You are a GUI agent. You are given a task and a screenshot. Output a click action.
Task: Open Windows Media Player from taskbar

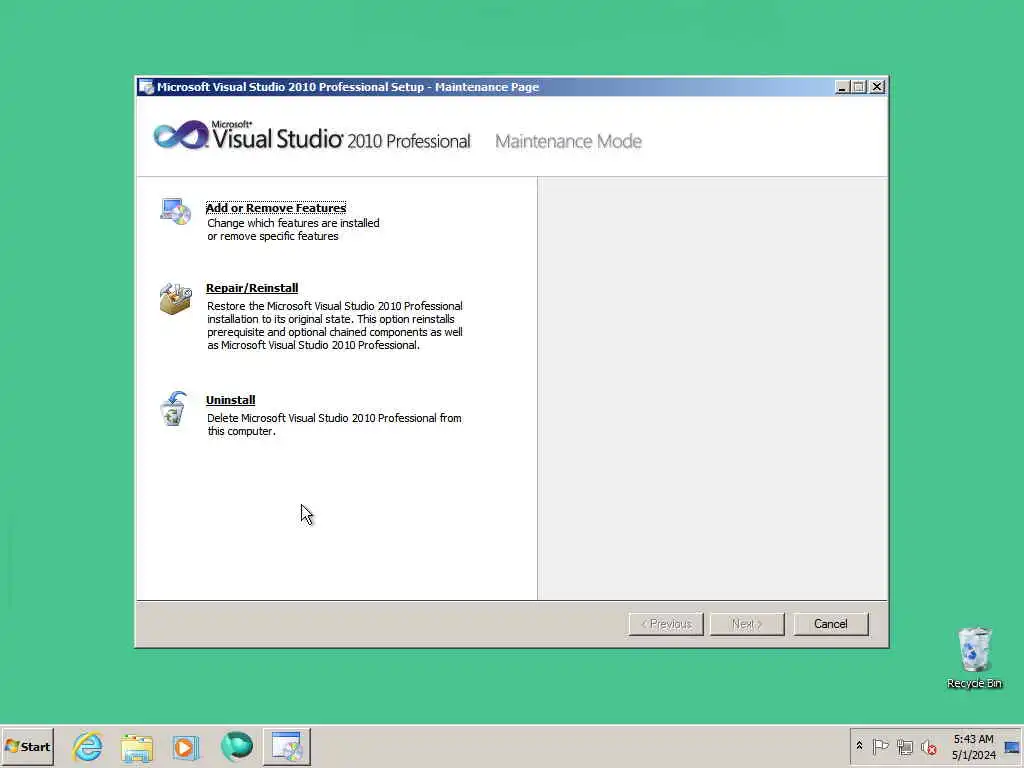[185, 747]
